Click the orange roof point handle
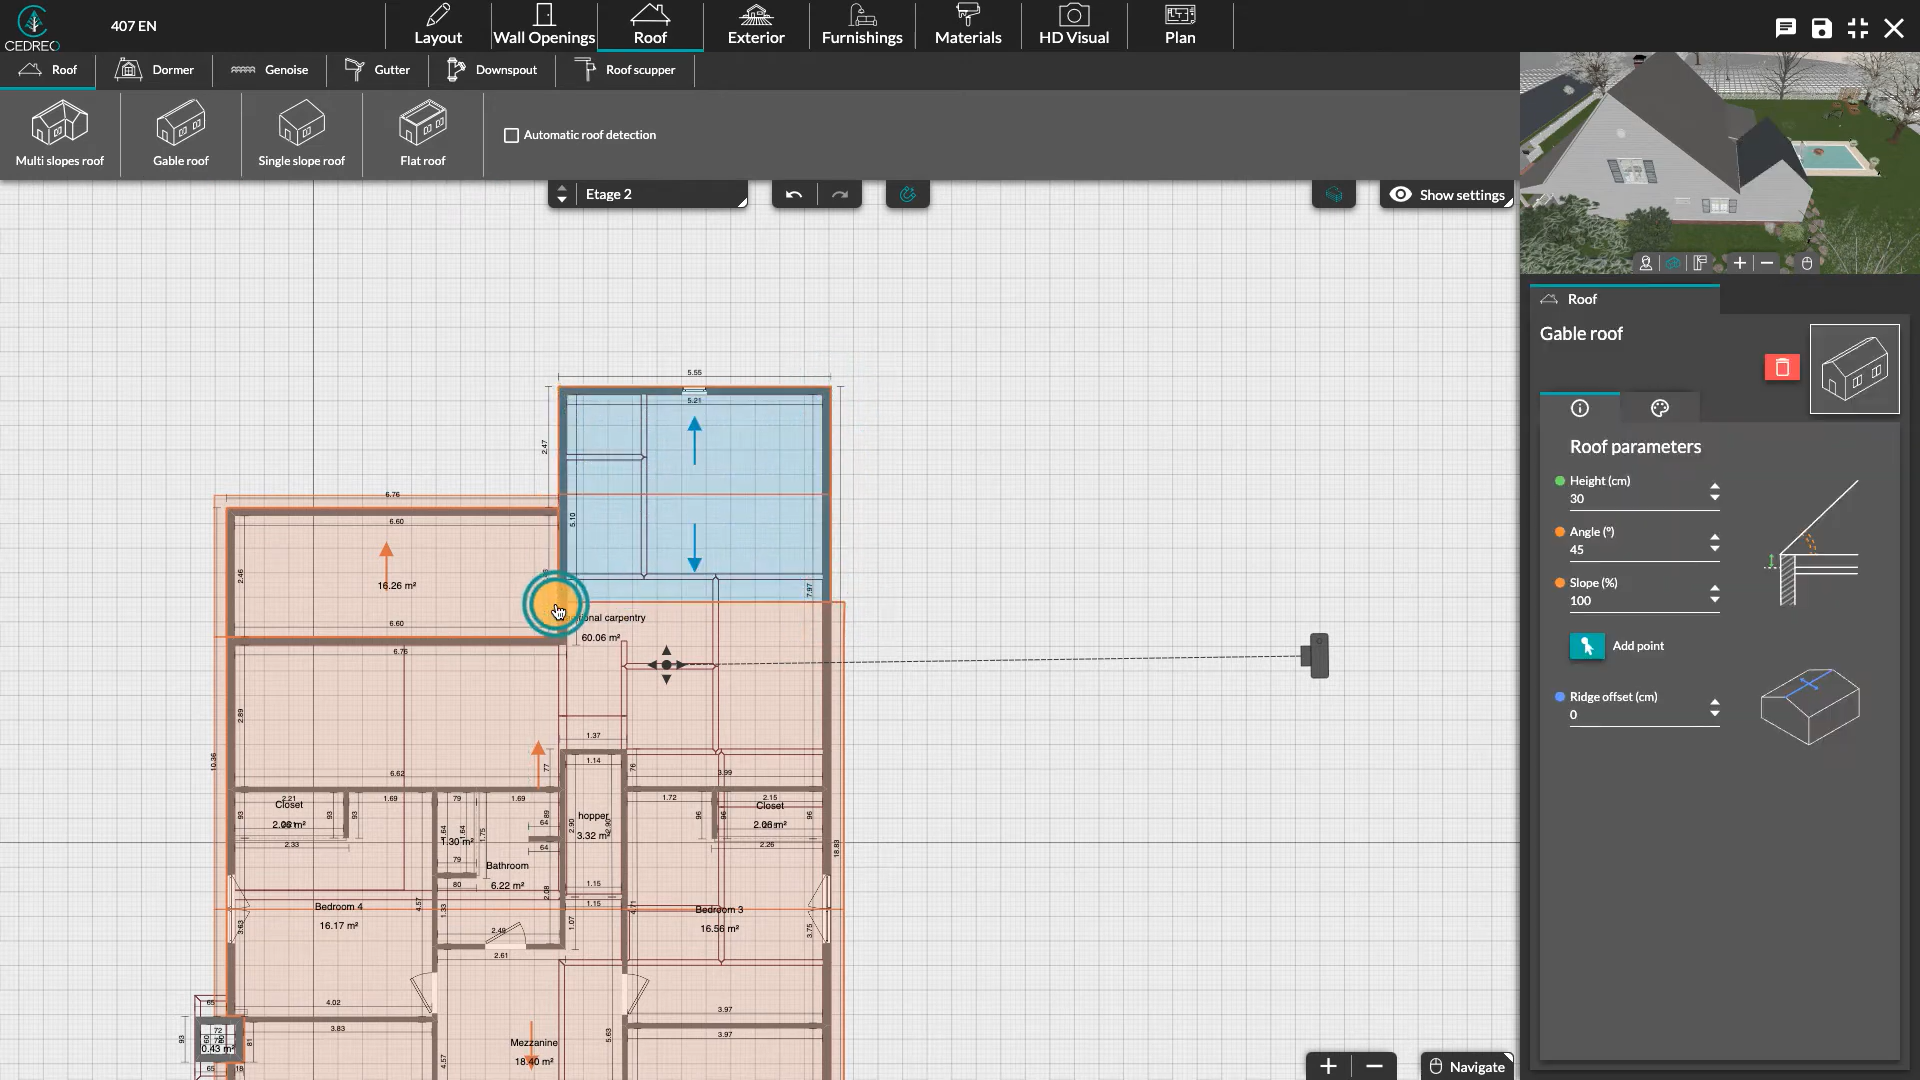Image resolution: width=1920 pixels, height=1080 pixels. coord(555,604)
